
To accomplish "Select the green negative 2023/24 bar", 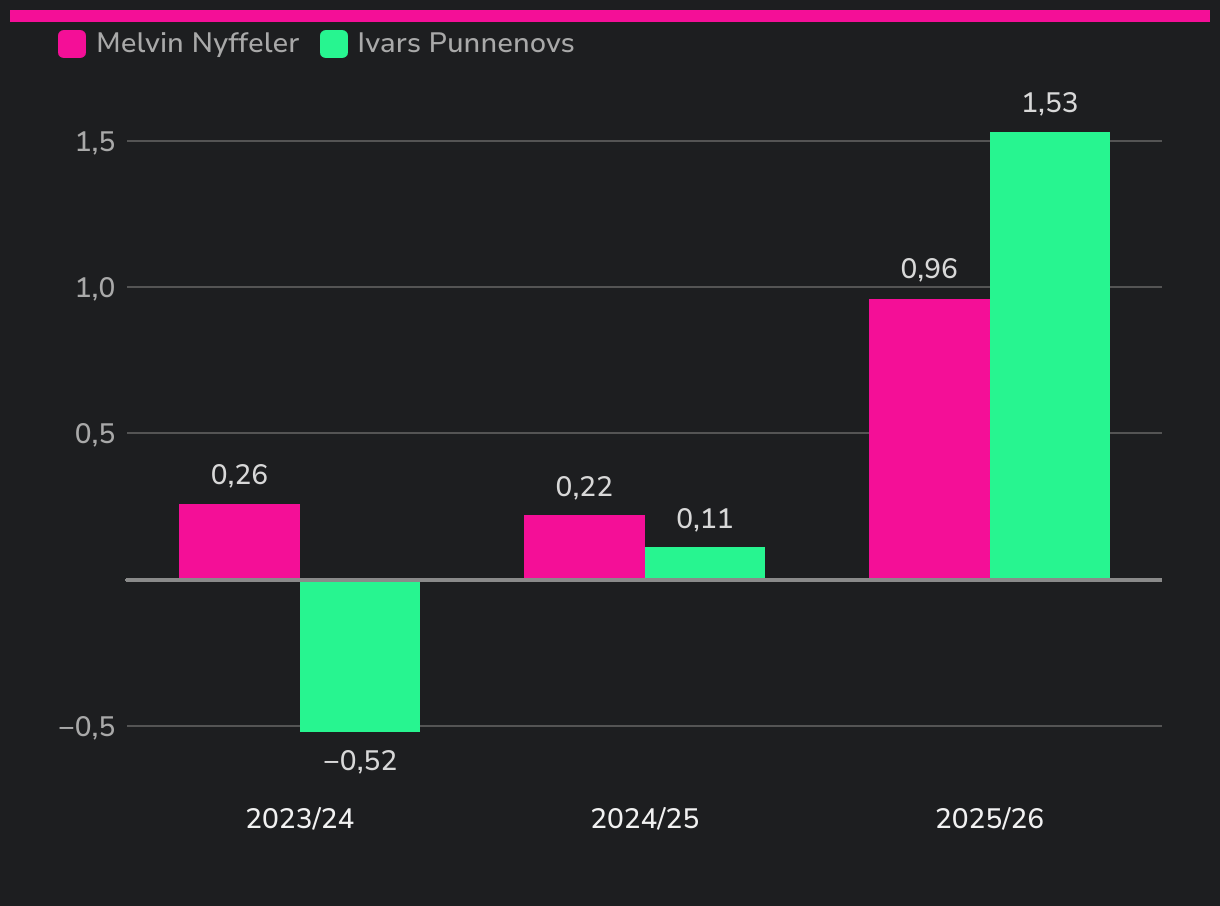I will tap(360, 655).
